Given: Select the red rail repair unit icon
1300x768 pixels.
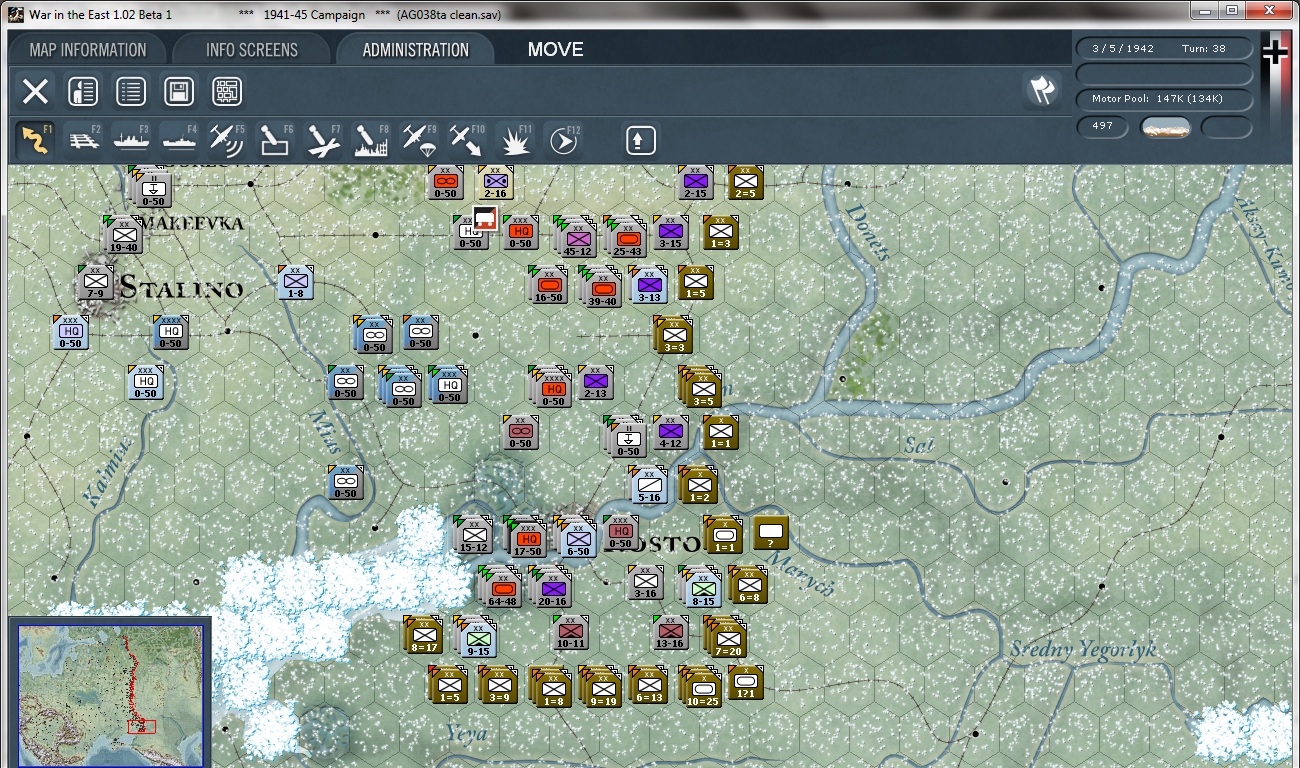Looking at the screenshot, I should [485, 218].
